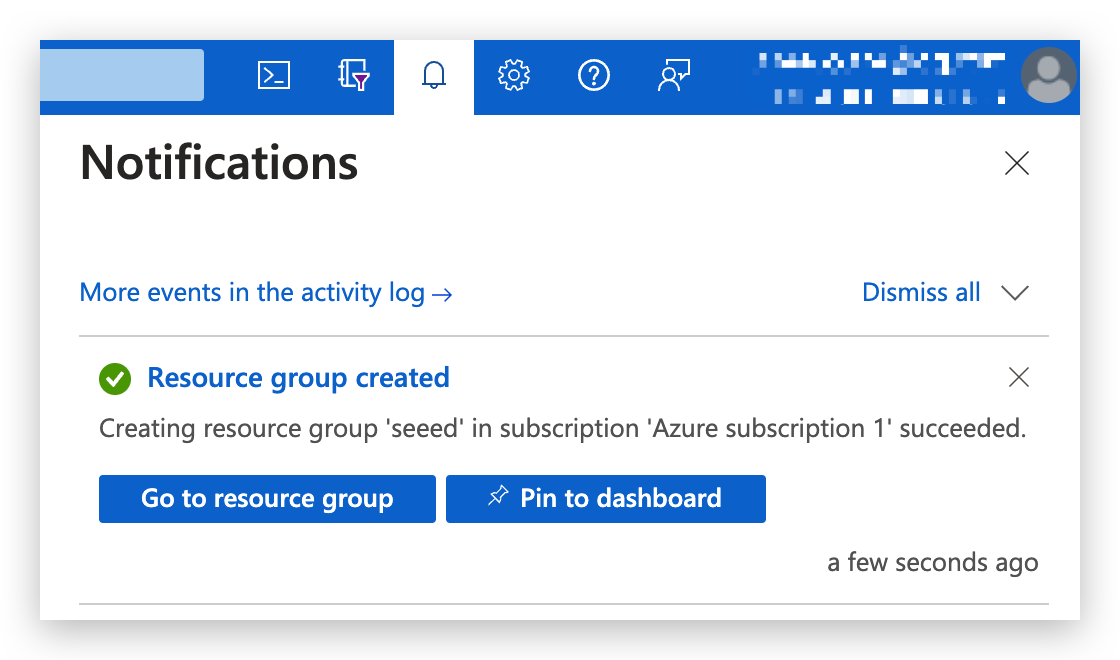Click the user account avatar
1120x660 pixels.
click(1048, 75)
